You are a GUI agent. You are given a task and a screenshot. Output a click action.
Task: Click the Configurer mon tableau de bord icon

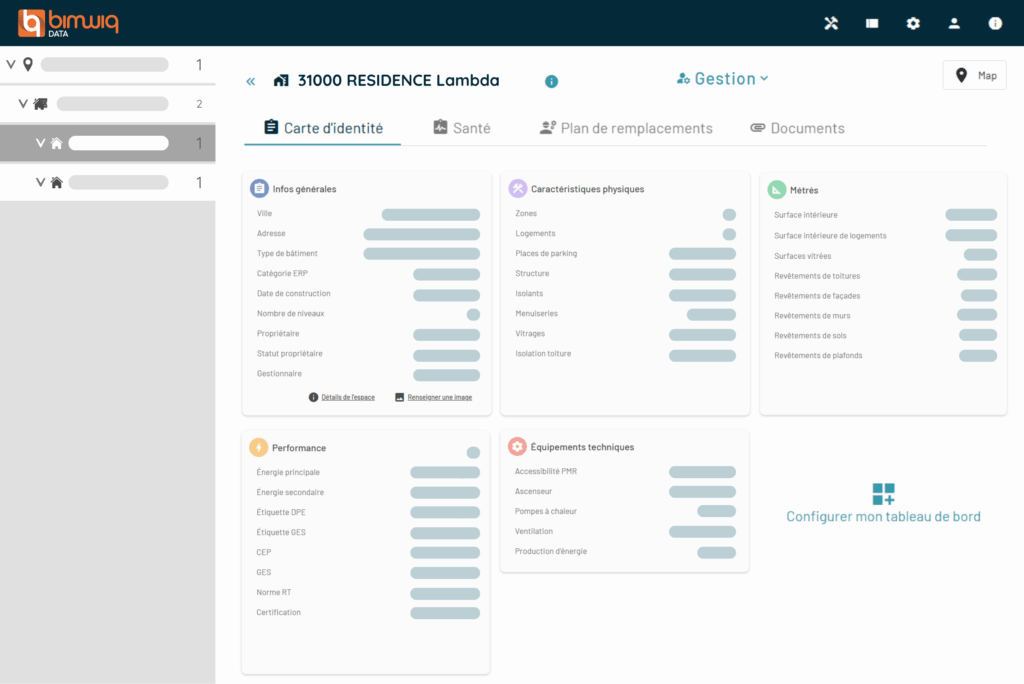[883, 494]
